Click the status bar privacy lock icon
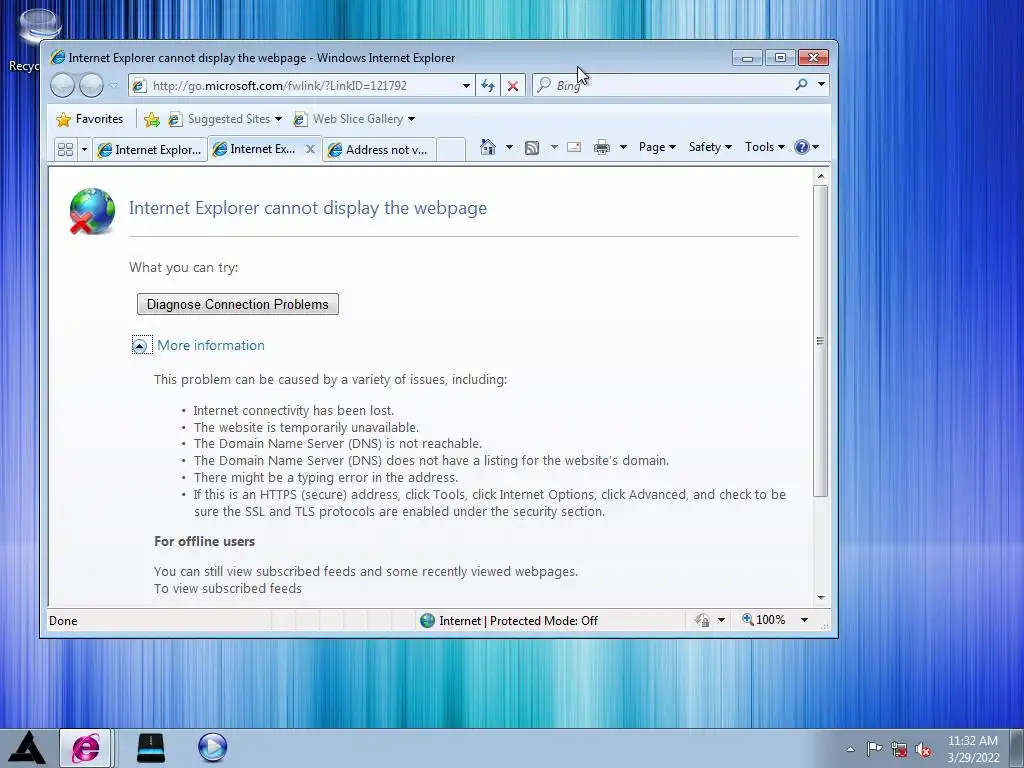 pyautogui.click(x=703, y=620)
